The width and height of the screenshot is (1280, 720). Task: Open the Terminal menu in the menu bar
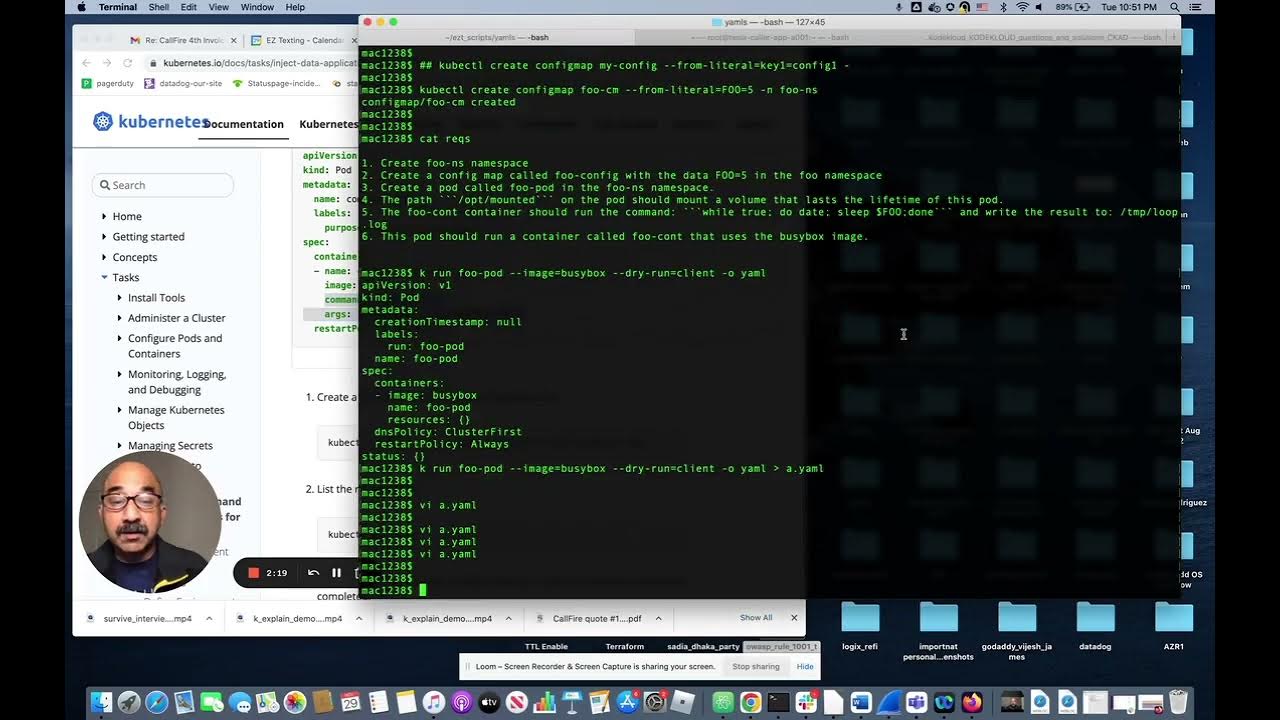tap(118, 7)
